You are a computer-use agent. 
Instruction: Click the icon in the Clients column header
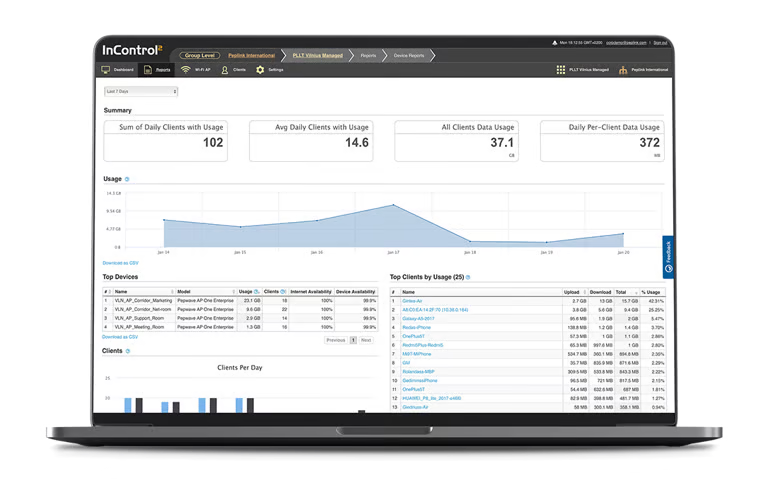(x=283, y=291)
